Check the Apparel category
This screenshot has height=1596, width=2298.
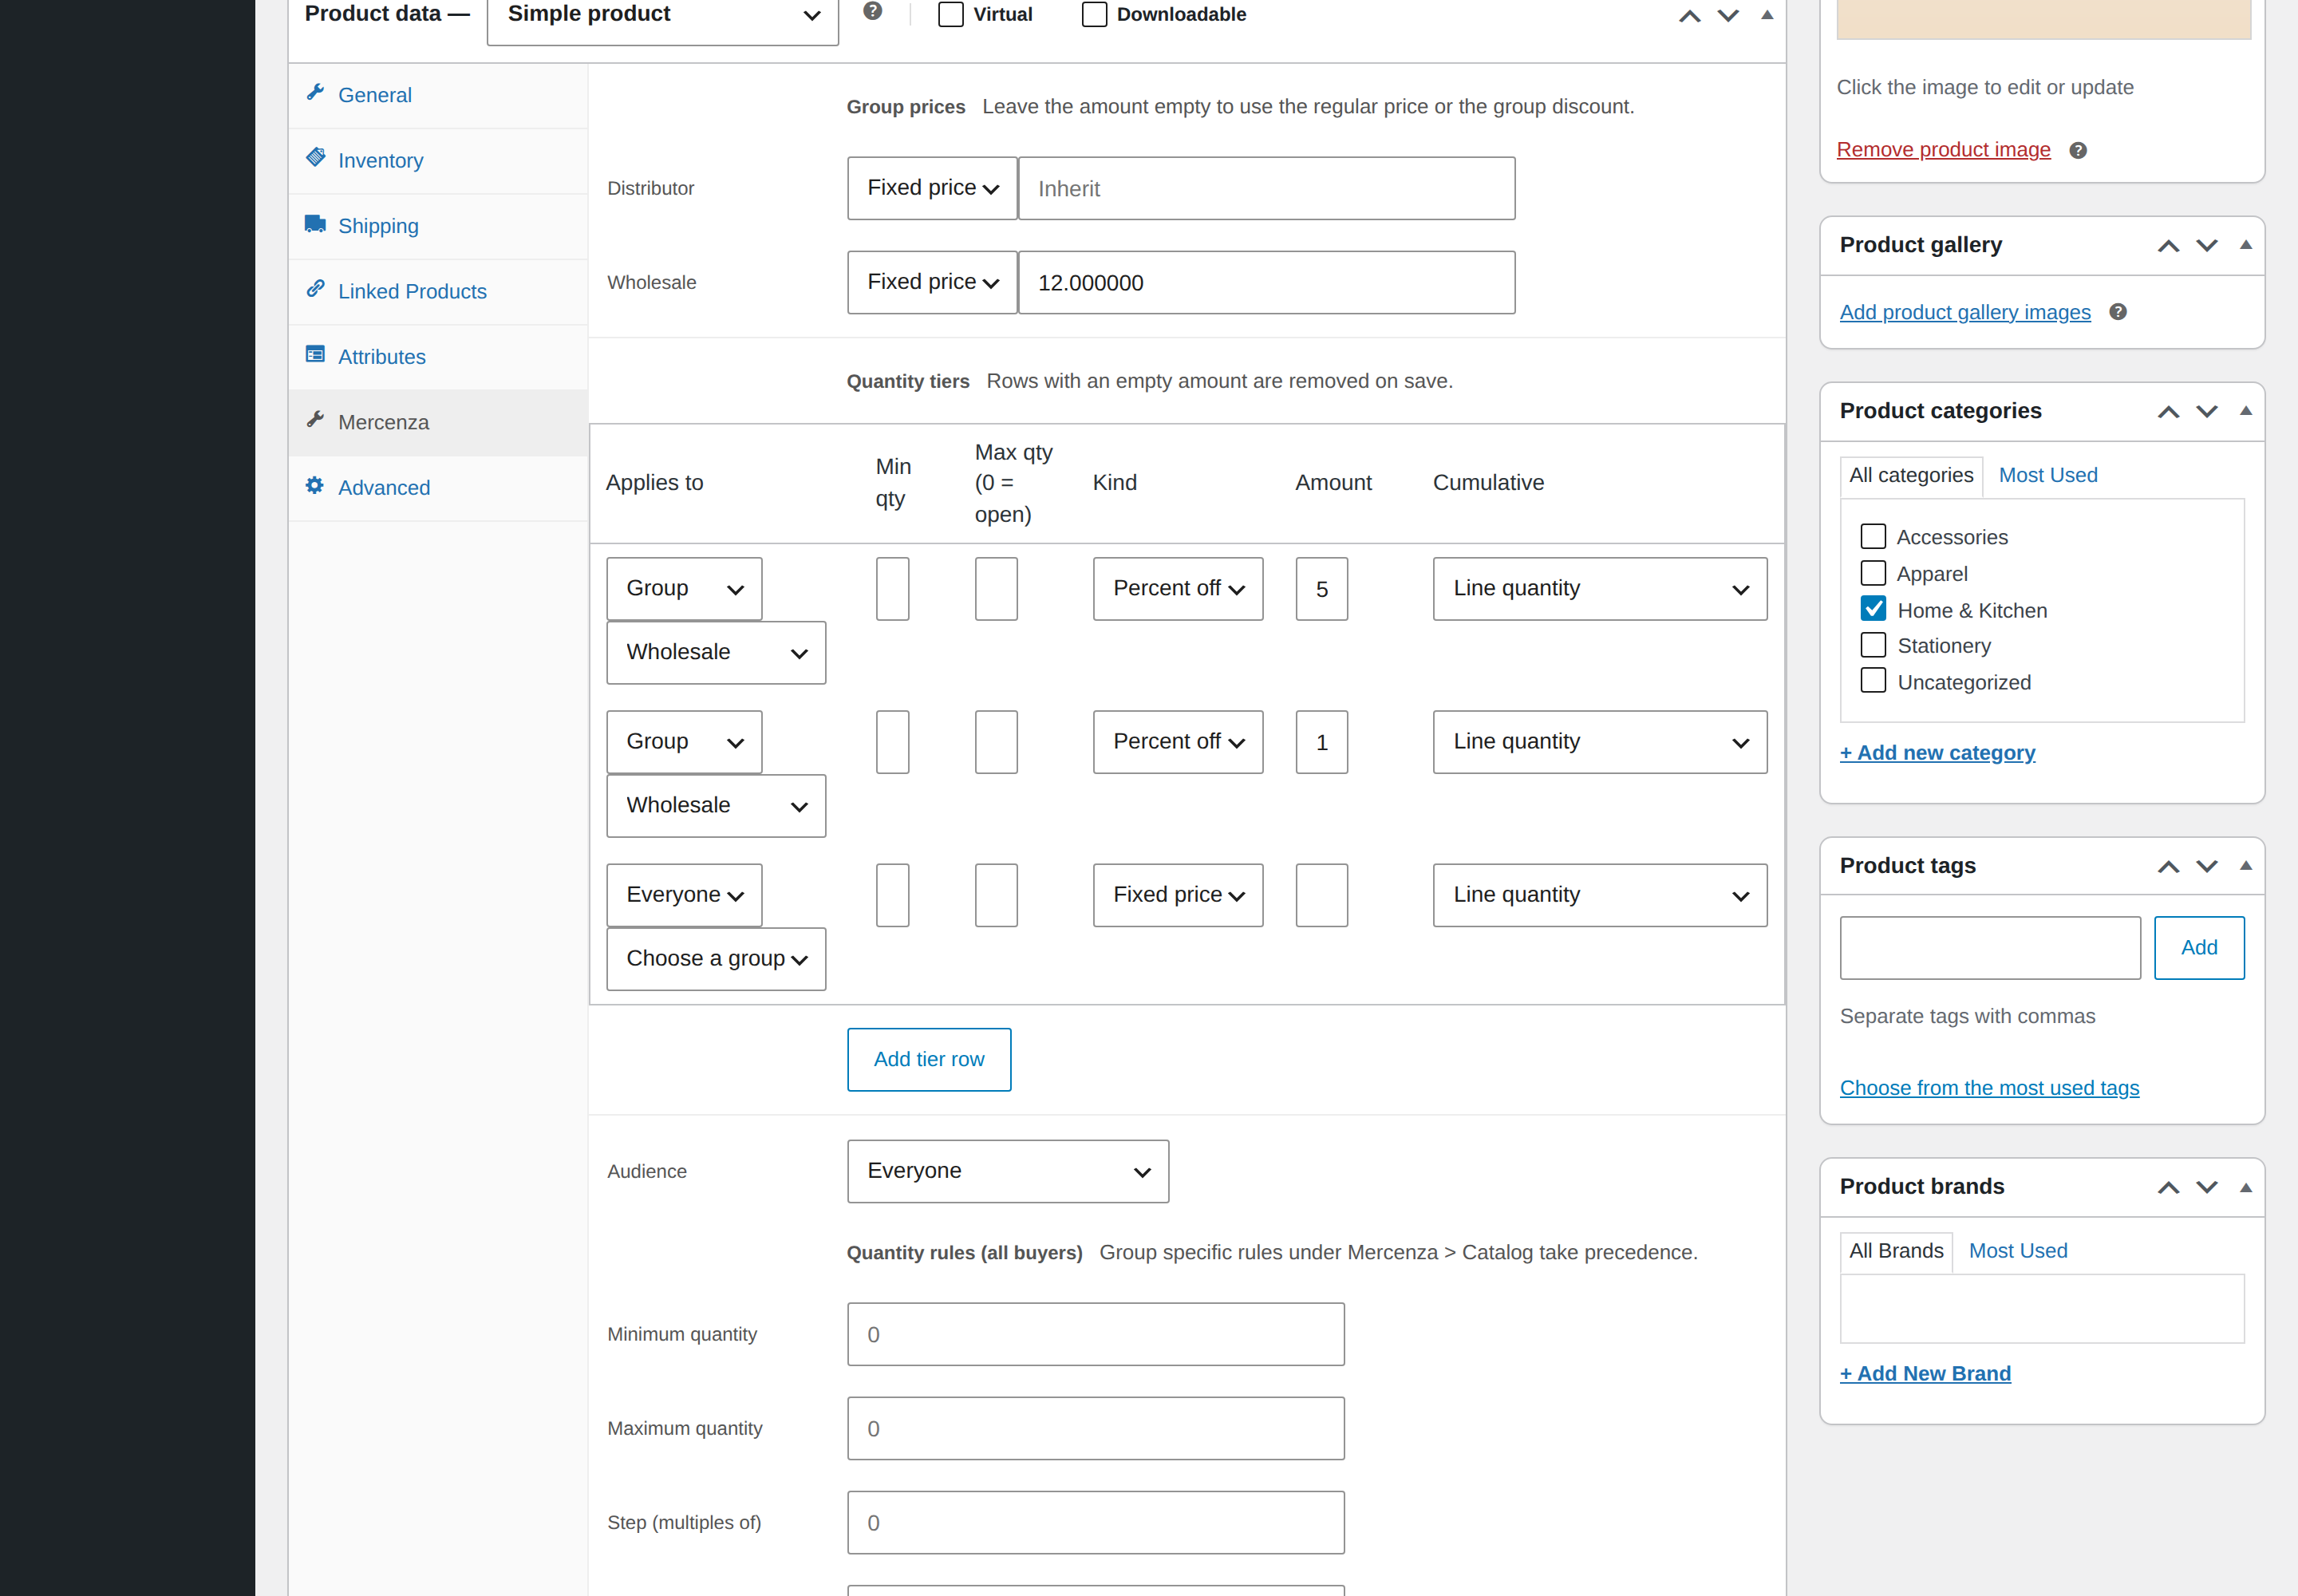(1873, 574)
